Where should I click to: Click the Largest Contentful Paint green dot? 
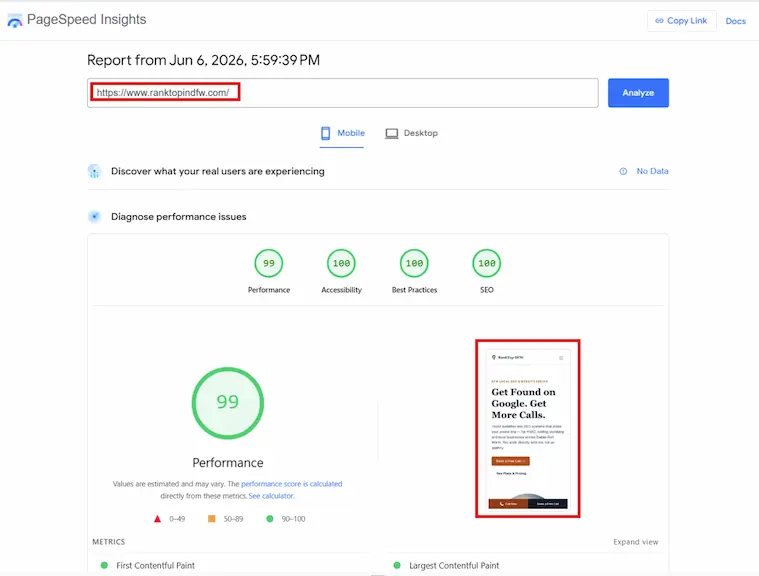click(x=397, y=565)
